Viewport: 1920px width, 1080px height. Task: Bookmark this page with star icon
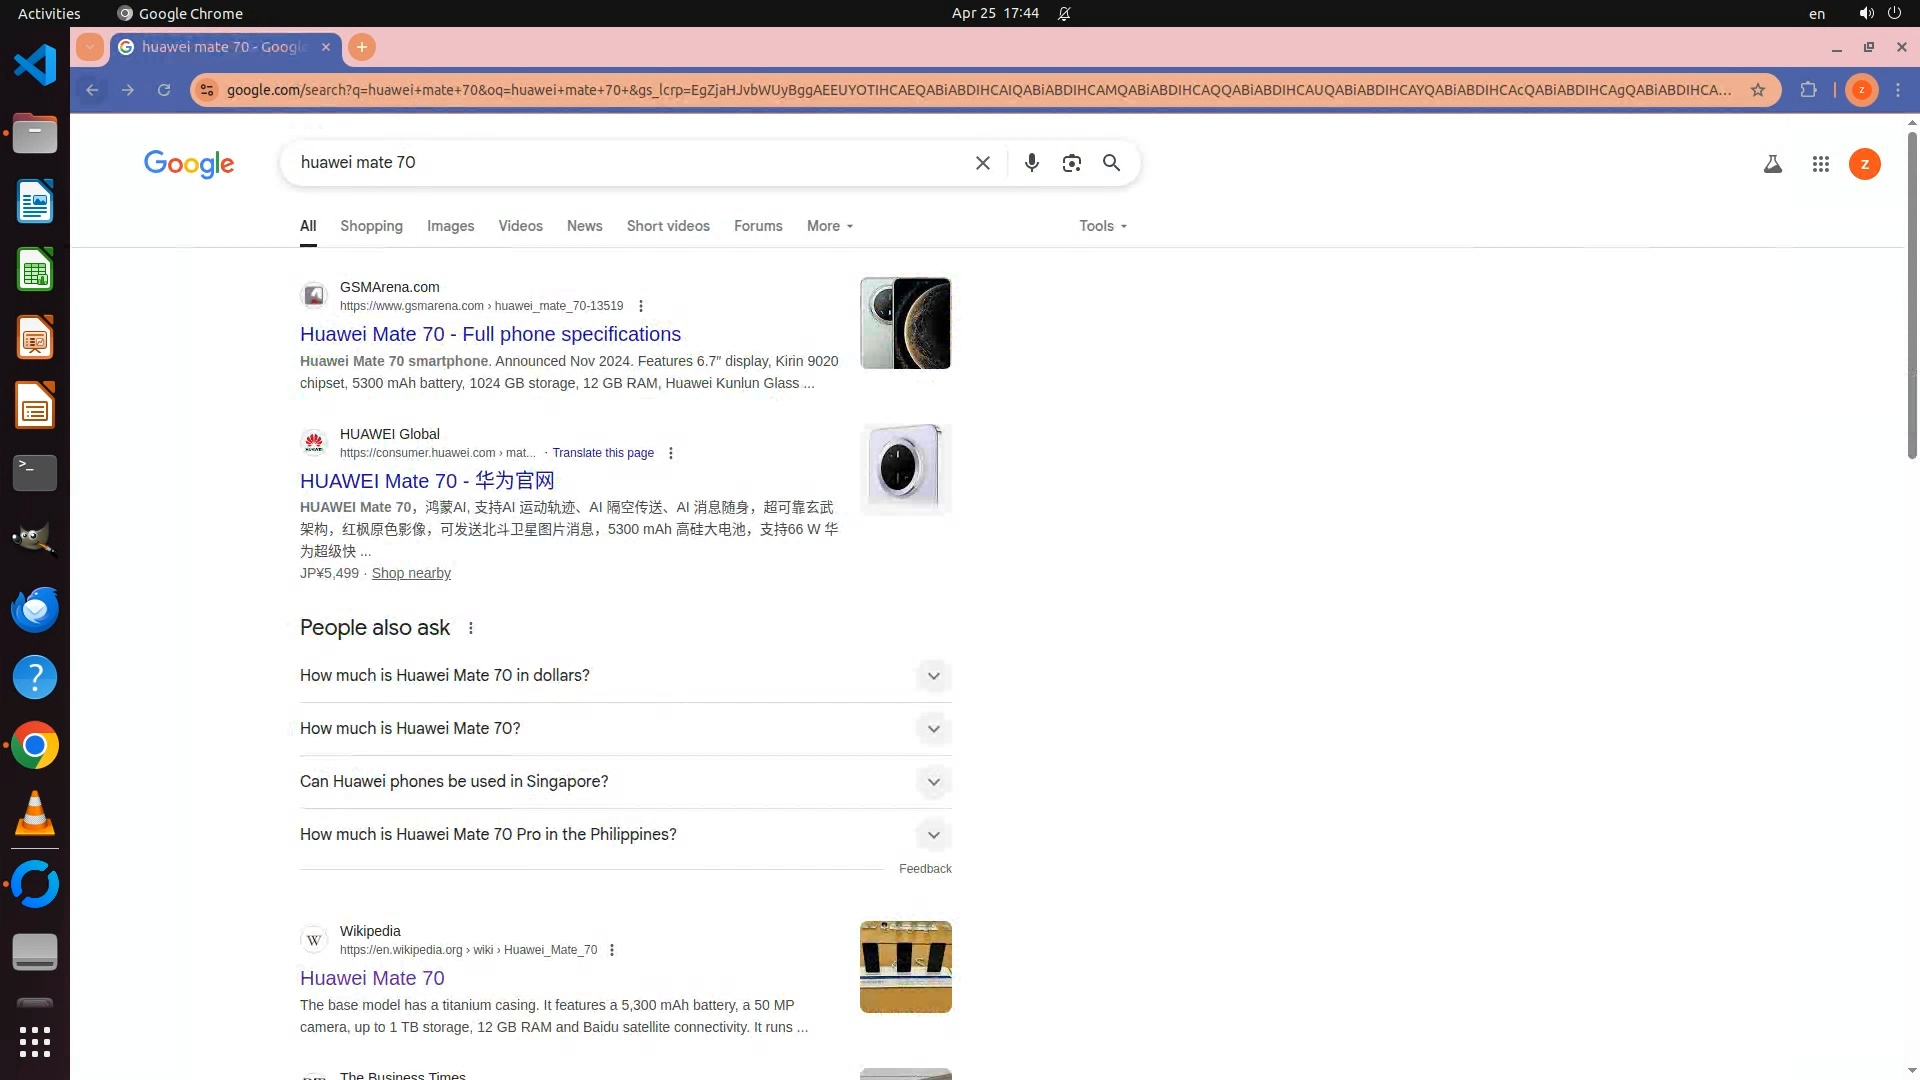[1758, 90]
